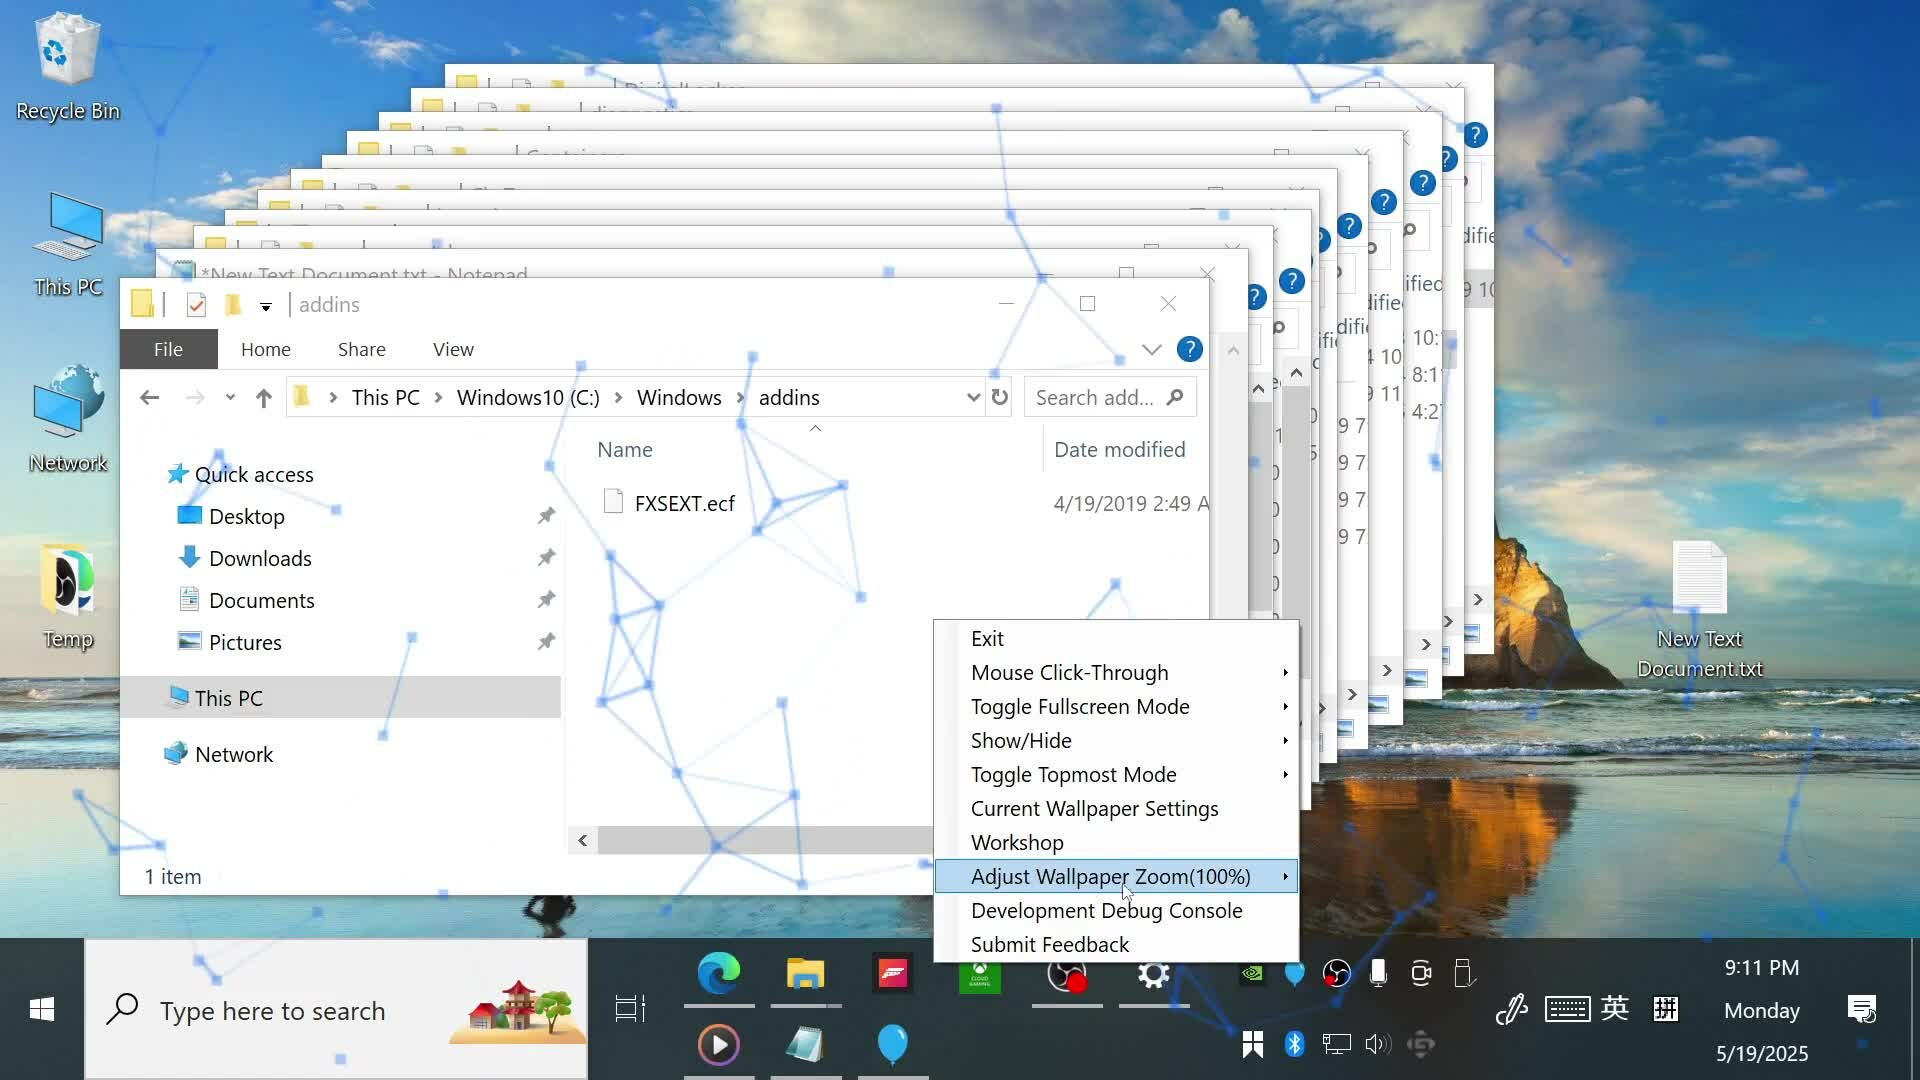Click the horizontal scrollbar's left arrow
Viewport: 1920px width, 1080px height.
[x=583, y=840]
